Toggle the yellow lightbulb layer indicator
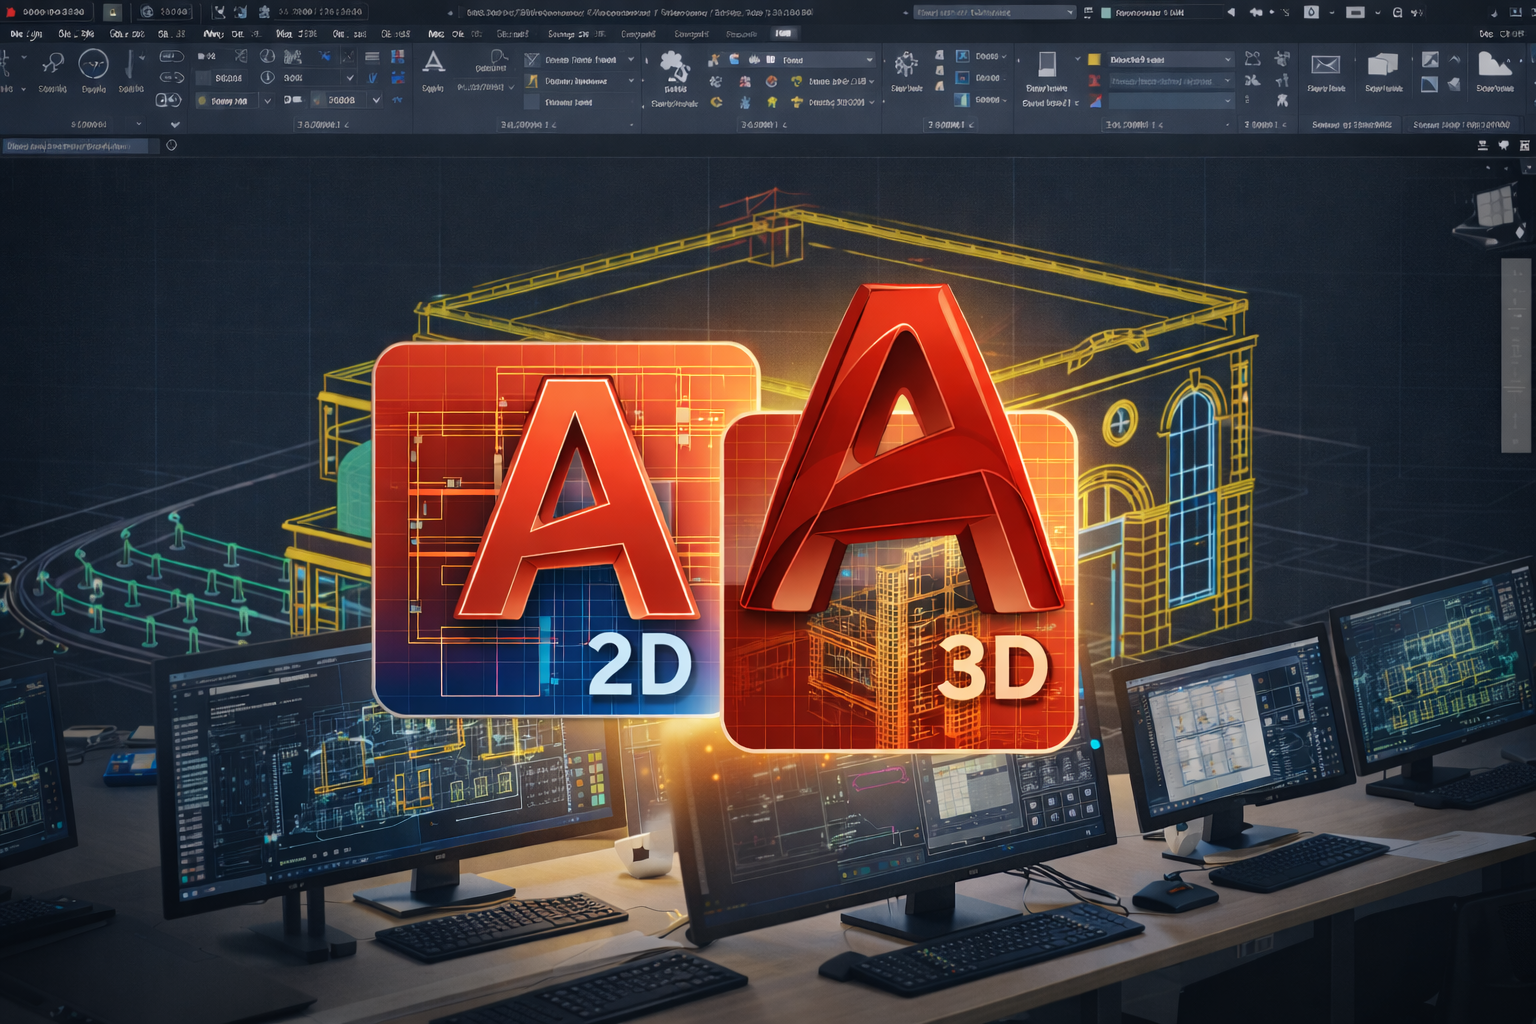1536x1024 pixels. tap(203, 101)
